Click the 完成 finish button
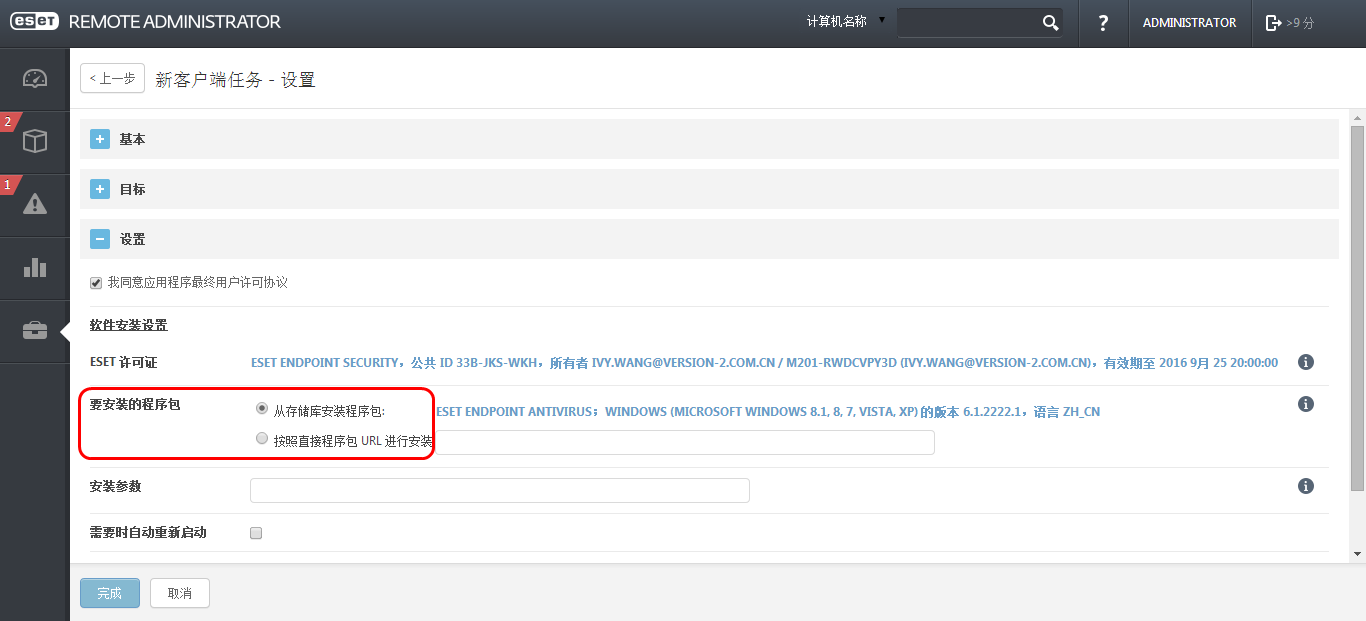 point(110,593)
